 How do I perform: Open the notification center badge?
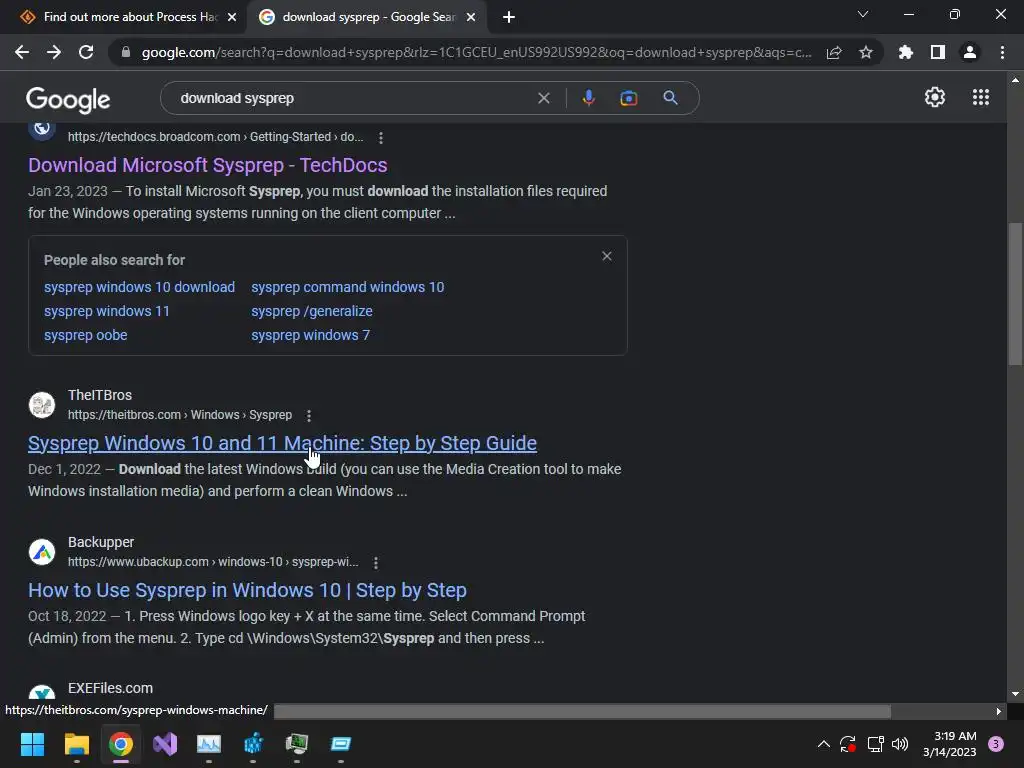point(995,744)
